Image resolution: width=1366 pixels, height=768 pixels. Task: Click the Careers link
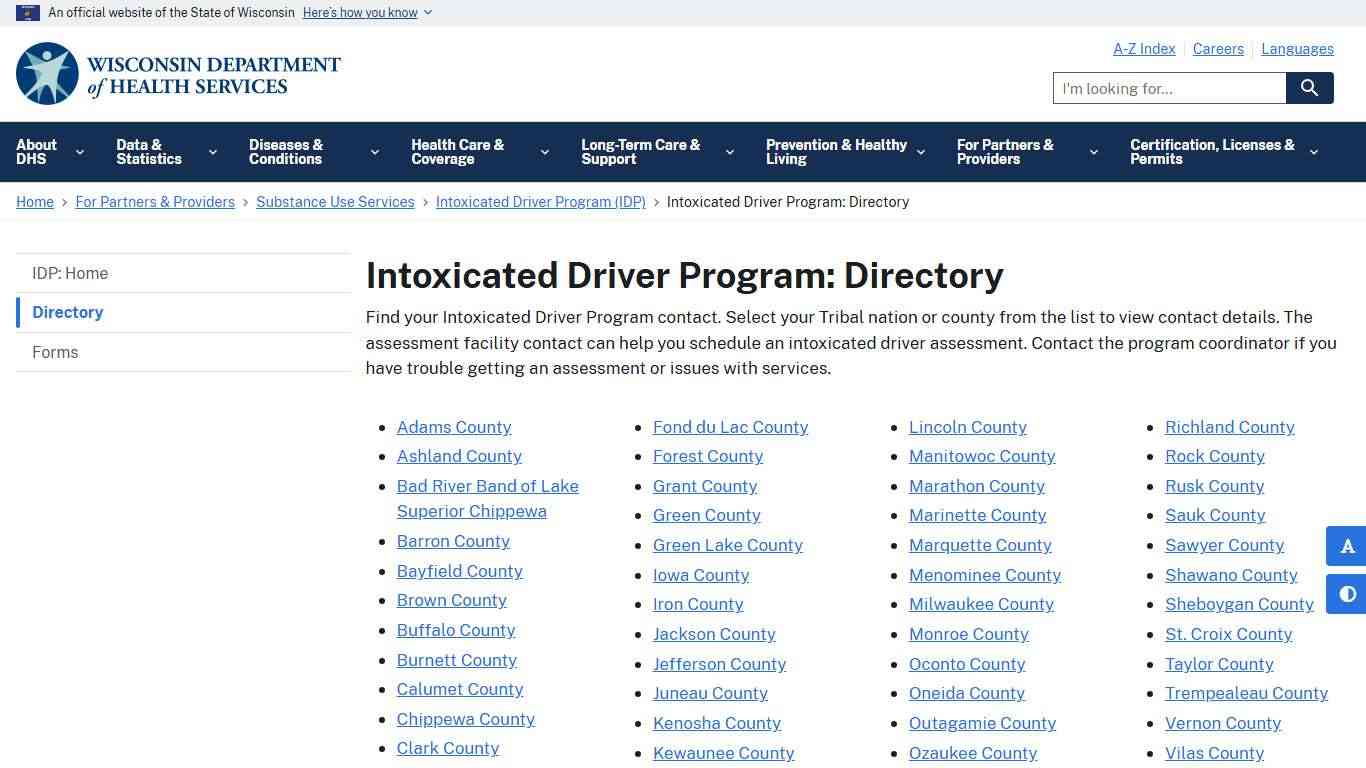pyautogui.click(x=1218, y=48)
